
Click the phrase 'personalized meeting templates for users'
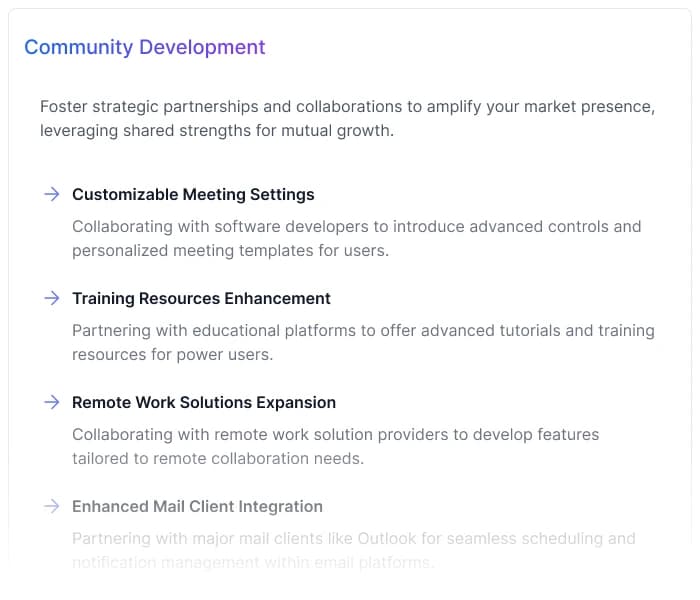pyautogui.click(x=230, y=250)
